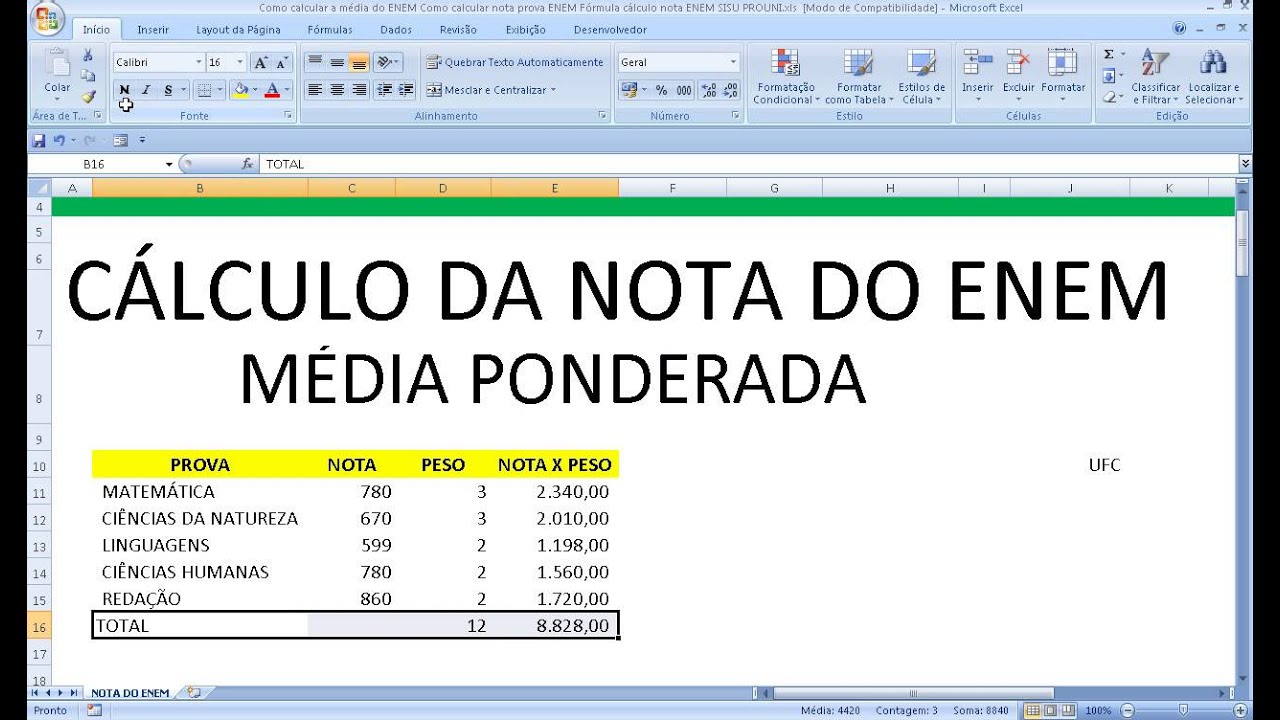Click the AutoSum sigma icon

(1109, 54)
